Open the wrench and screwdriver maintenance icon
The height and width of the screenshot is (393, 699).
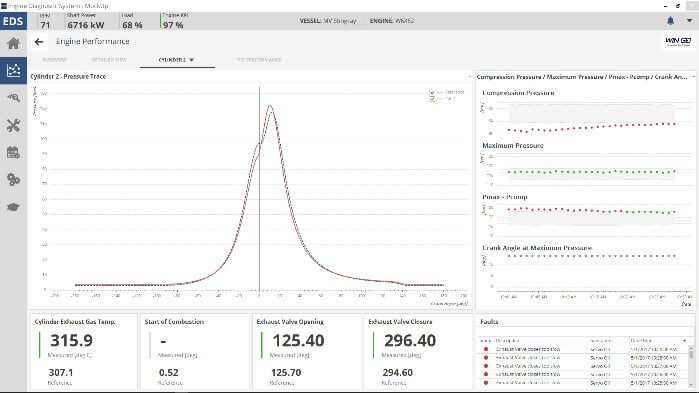pyautogui.click(x=13, y=125)
